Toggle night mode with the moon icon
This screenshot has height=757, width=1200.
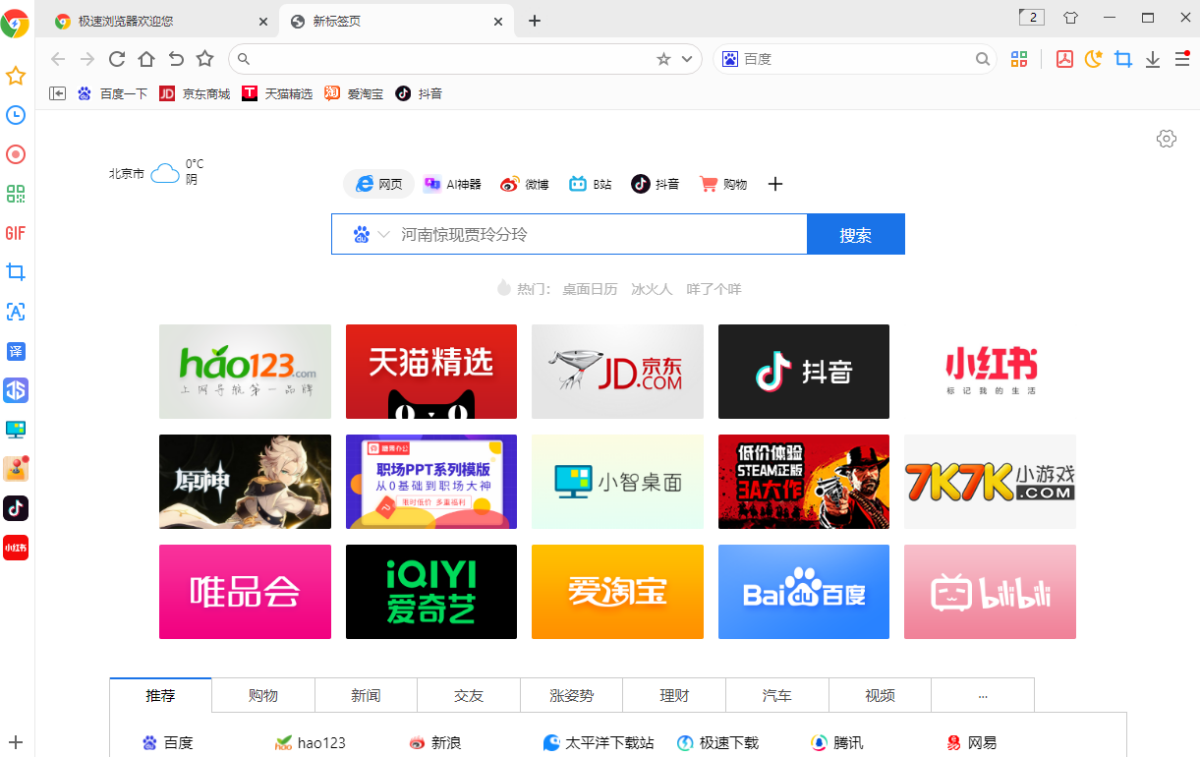point(1093,59)
